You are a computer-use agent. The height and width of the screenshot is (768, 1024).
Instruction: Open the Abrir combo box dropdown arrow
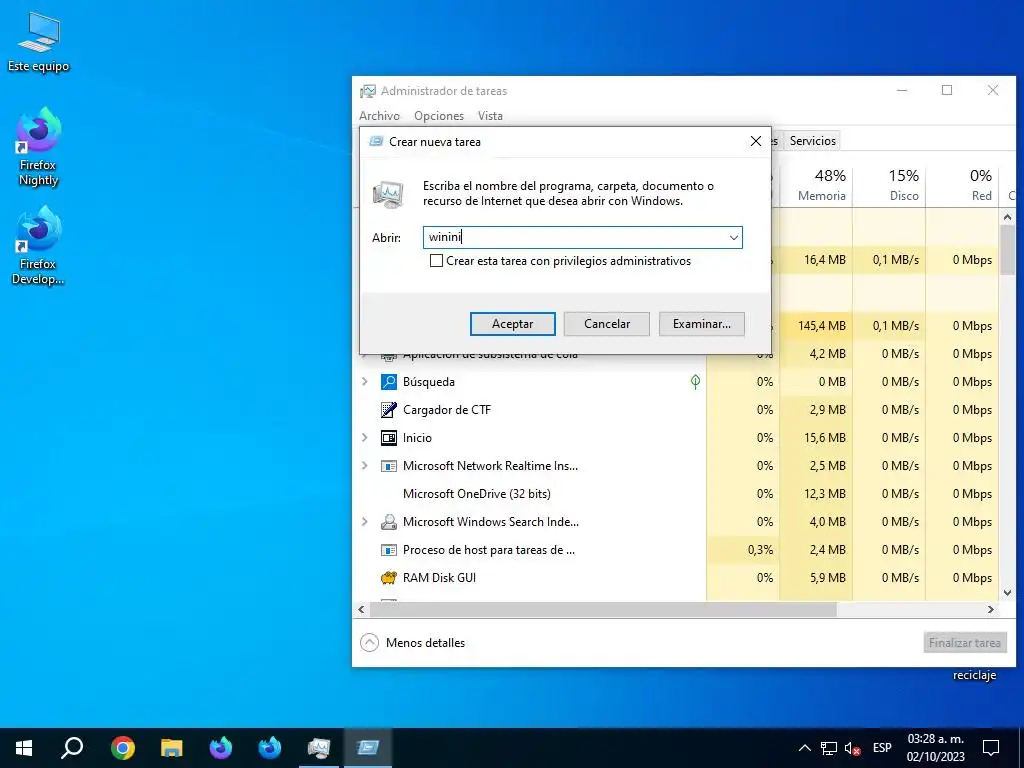click(733, 238)
